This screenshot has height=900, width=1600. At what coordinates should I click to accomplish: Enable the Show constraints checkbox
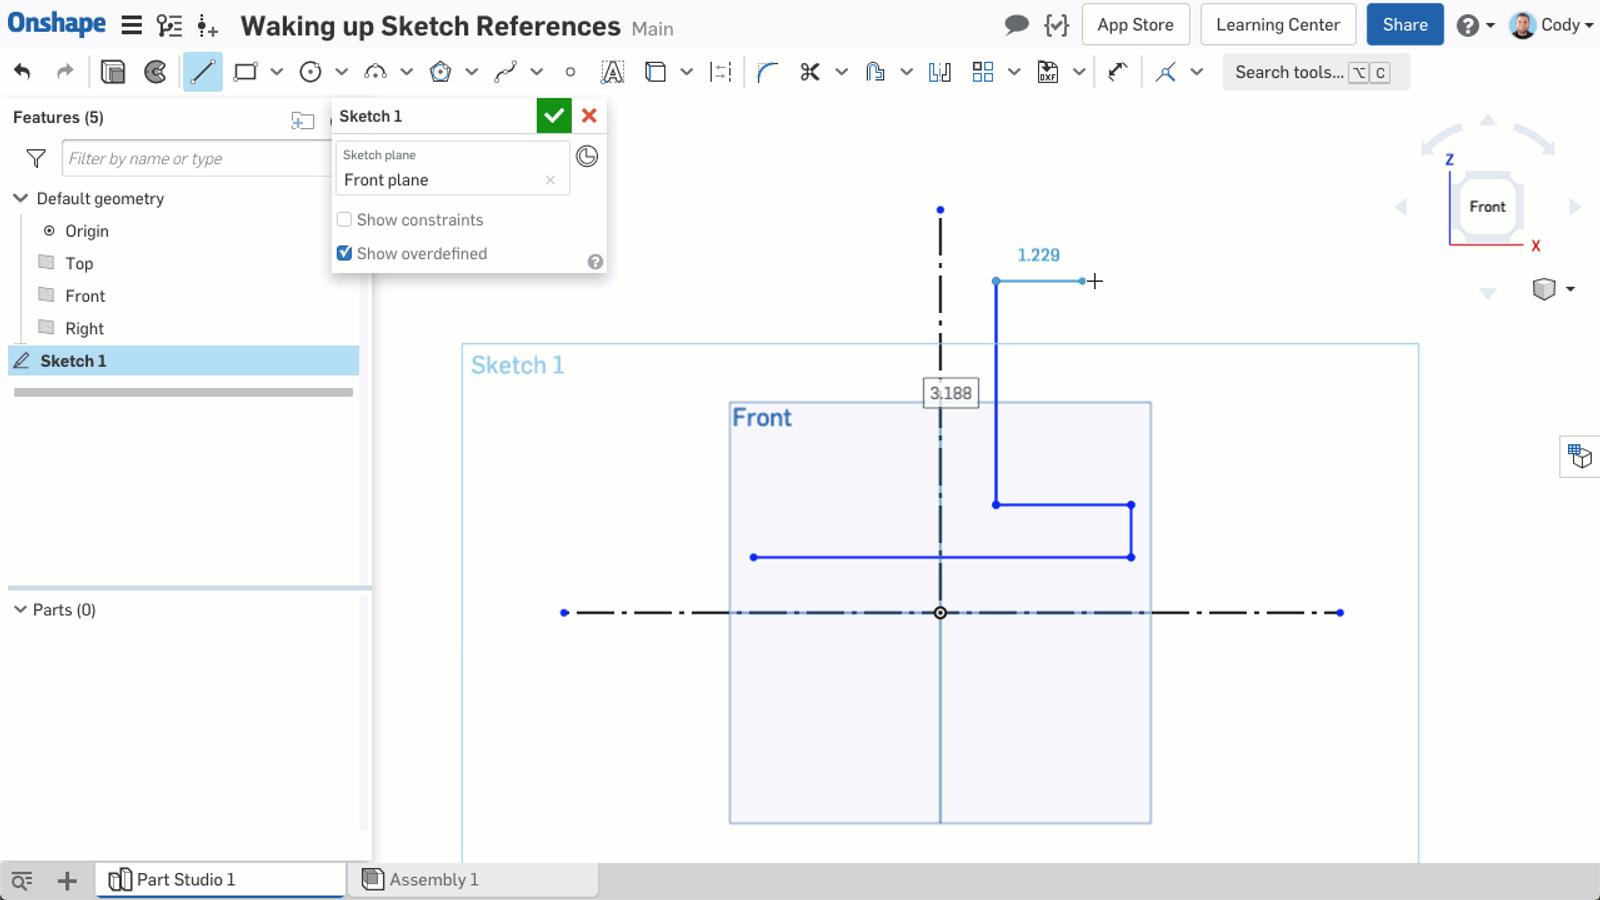pos(344,219)
